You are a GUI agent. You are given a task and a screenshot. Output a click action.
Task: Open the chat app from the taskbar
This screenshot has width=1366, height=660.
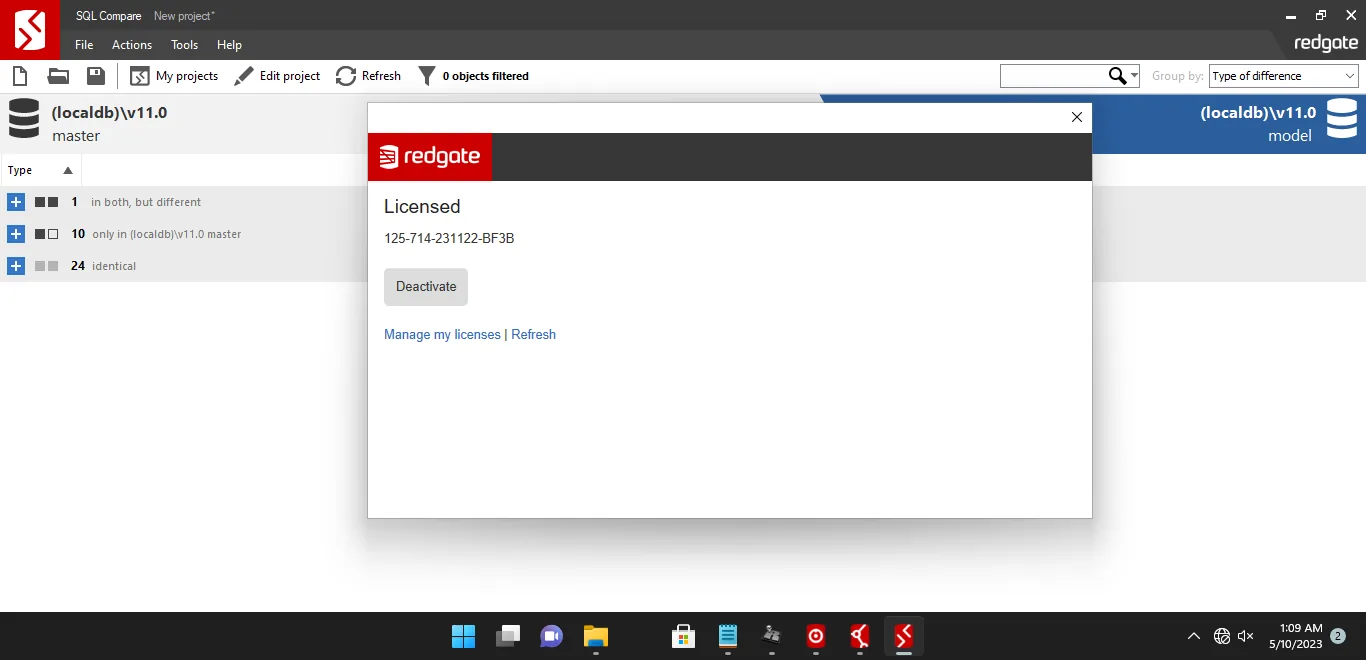pos(552,636)
